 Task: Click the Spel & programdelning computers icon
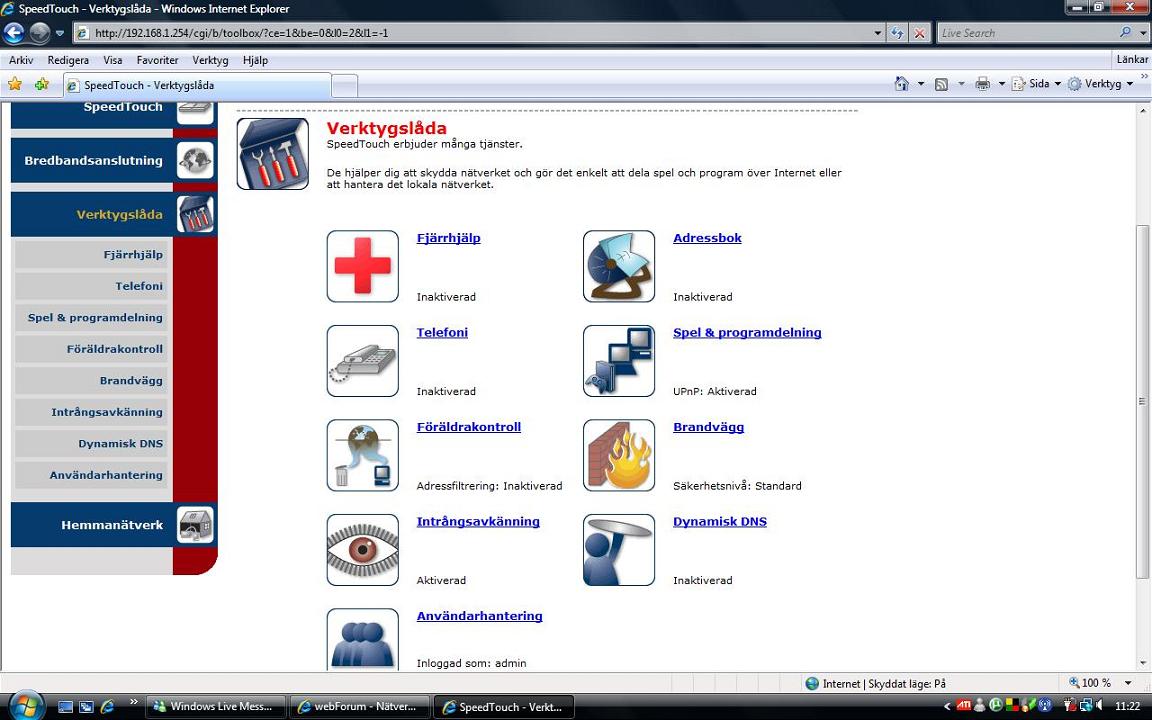click(619, 361)
